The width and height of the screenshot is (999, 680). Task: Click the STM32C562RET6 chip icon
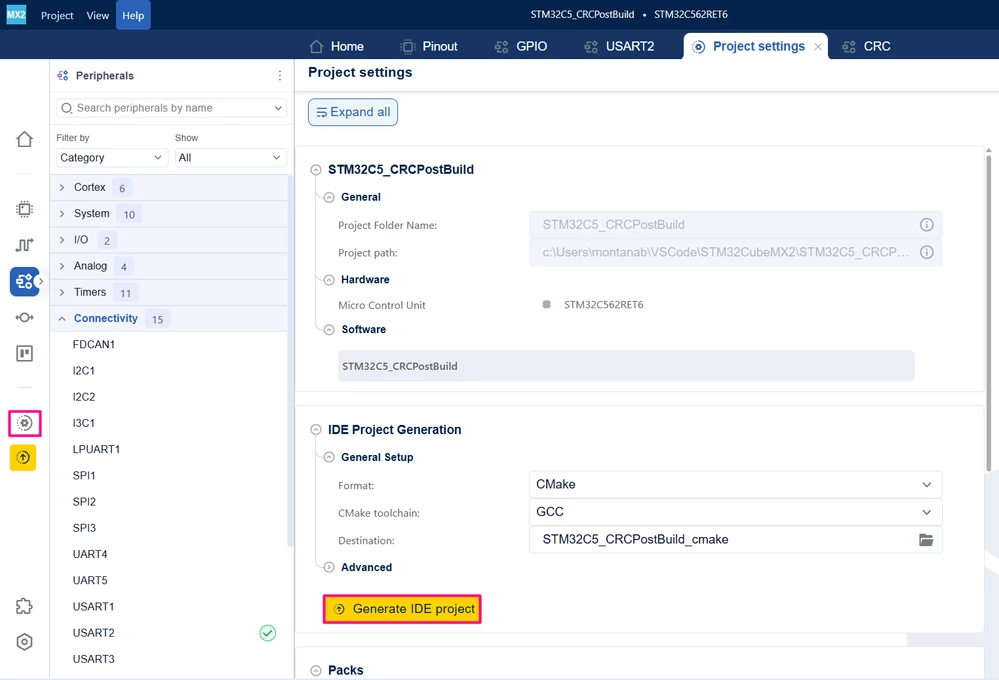point(547,305)
